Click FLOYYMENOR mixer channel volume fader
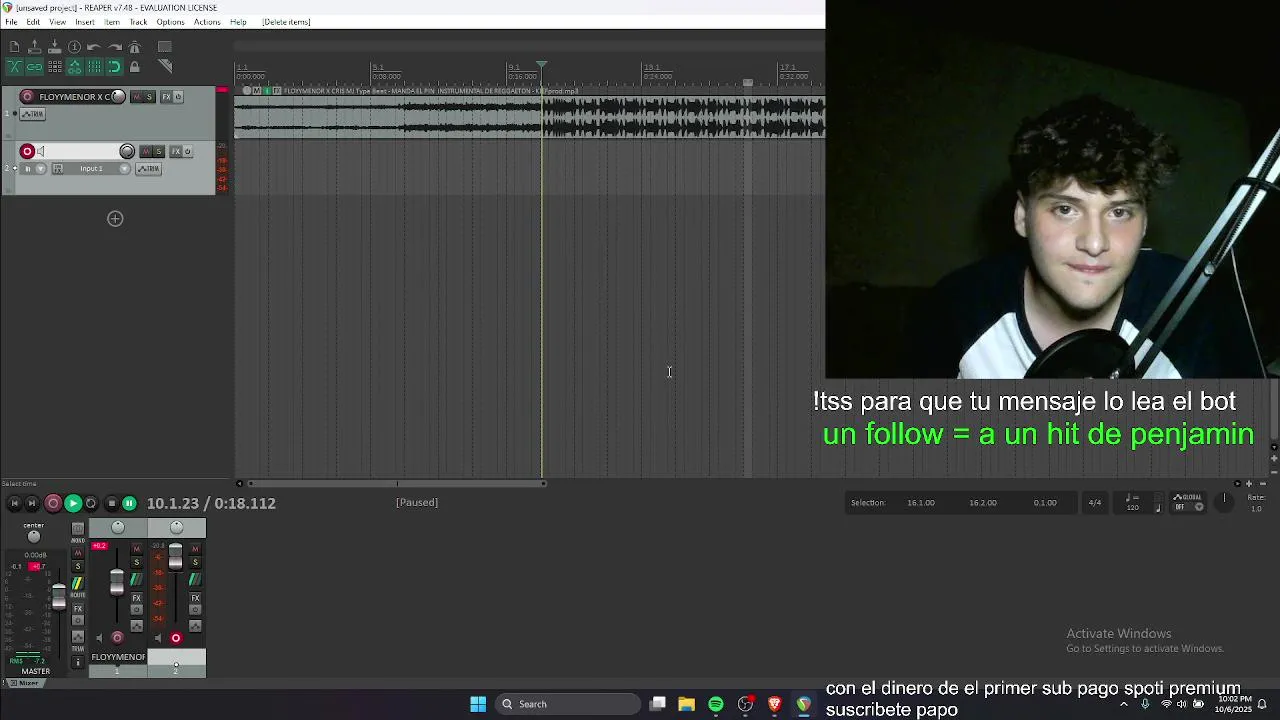This screenshot has width=1280, height=720. [117, 582]
